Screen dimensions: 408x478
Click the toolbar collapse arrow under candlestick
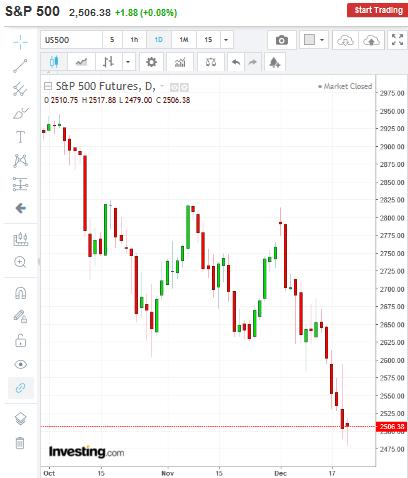pyautogui.click(x=49, y=72)
